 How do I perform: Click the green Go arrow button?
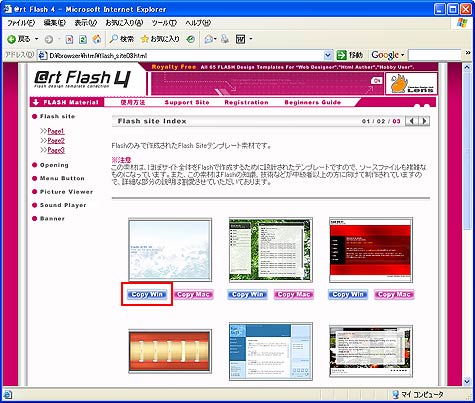point(341,55)
